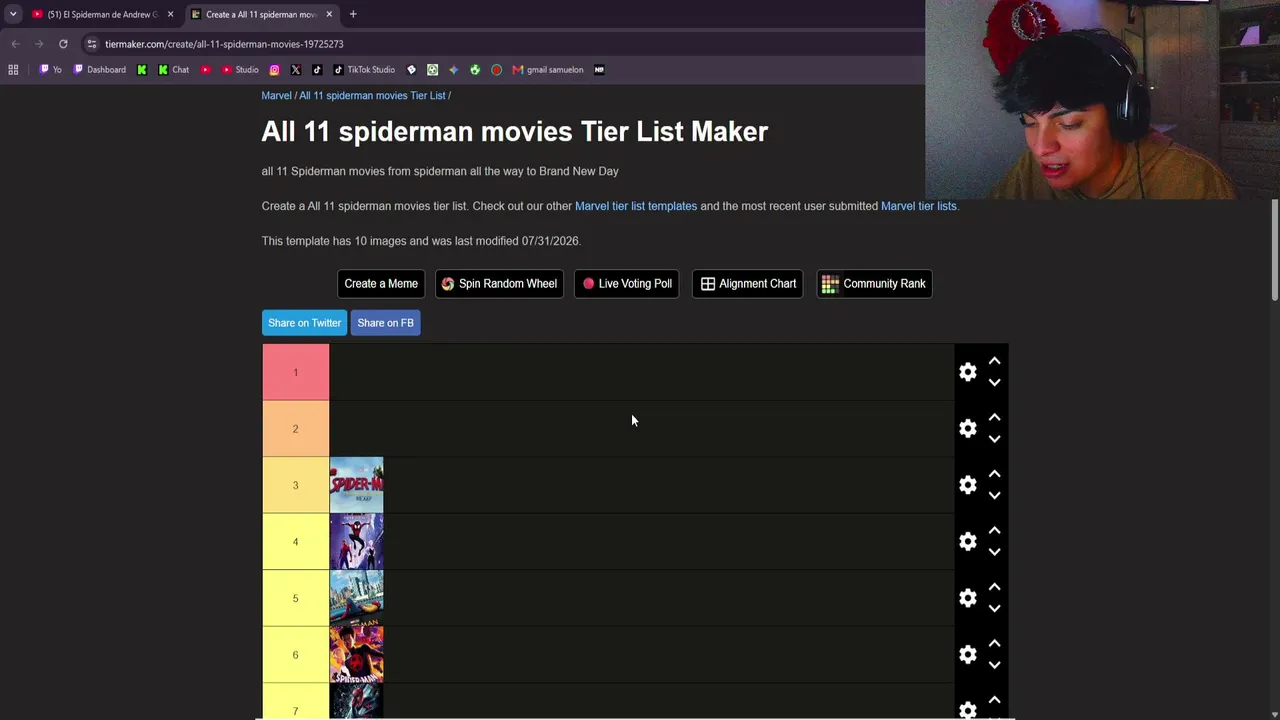Open the TikTok Studio bookmark
The height and width of the screenshot is (720, 1280).
[364, 70]
